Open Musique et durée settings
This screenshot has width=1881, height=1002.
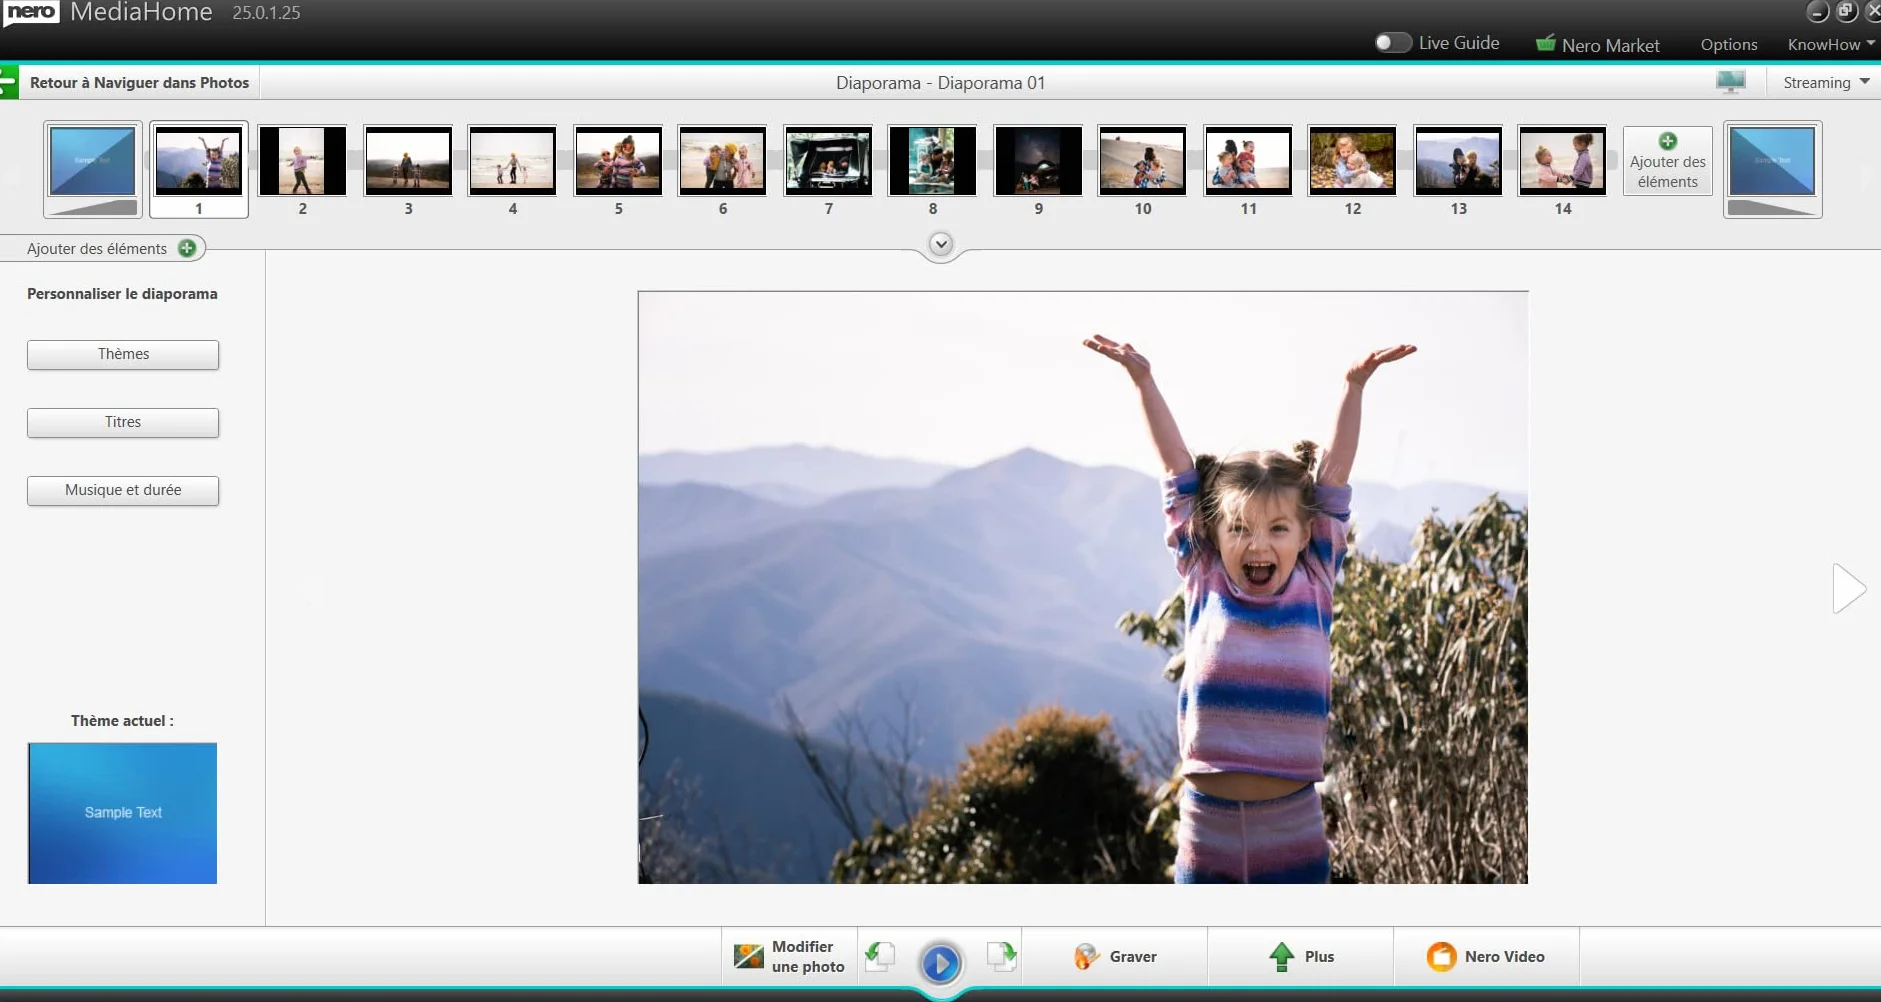(x=123, y=491)
